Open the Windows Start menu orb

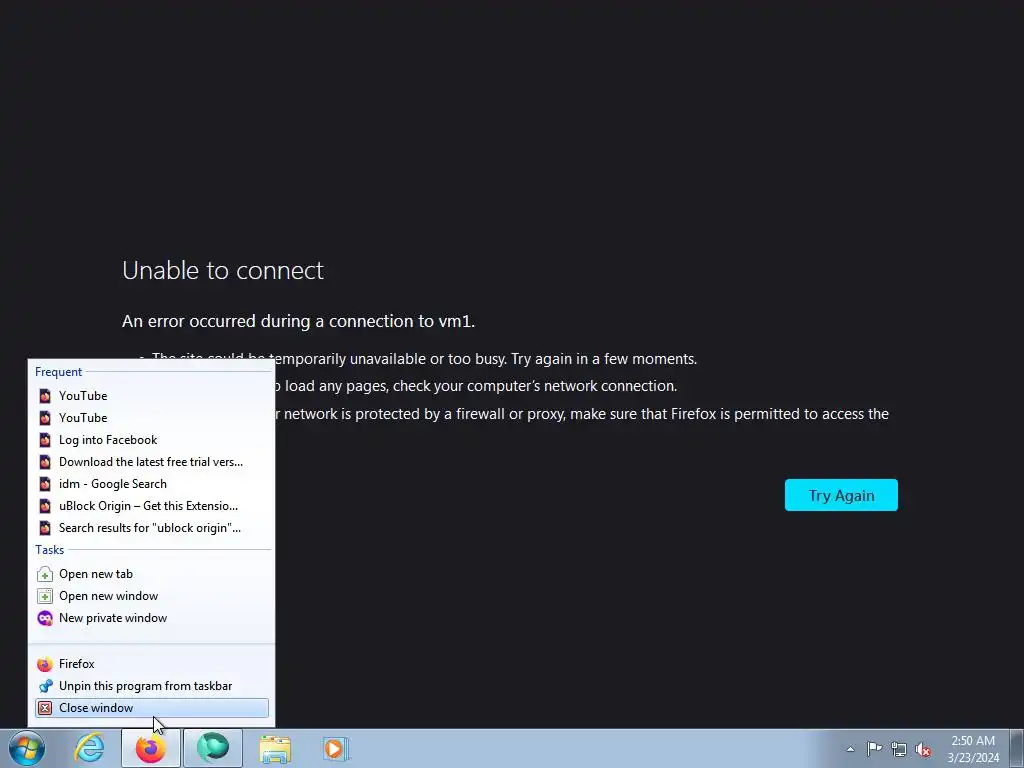pyautogui.click(x=27, y=748)
